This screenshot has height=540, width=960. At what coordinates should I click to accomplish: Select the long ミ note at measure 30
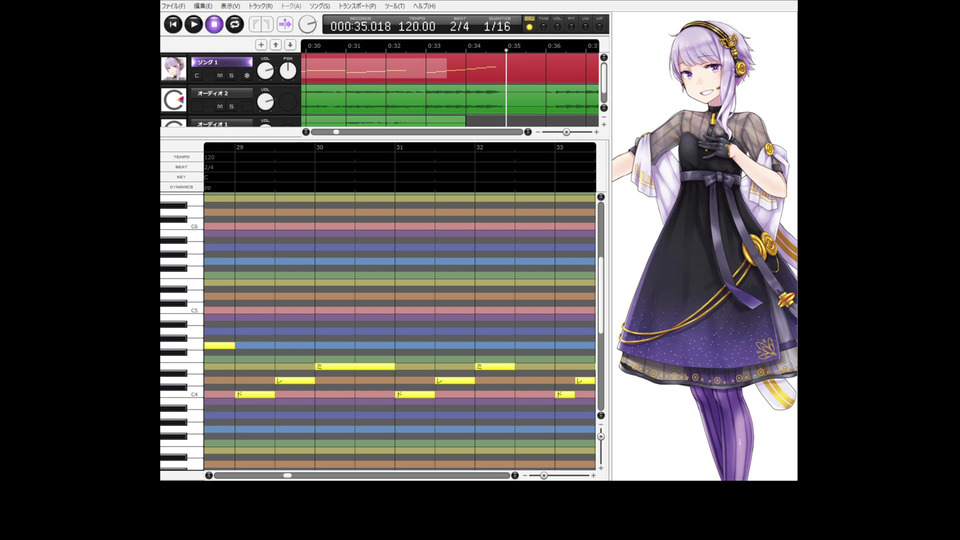click(355, 367)
